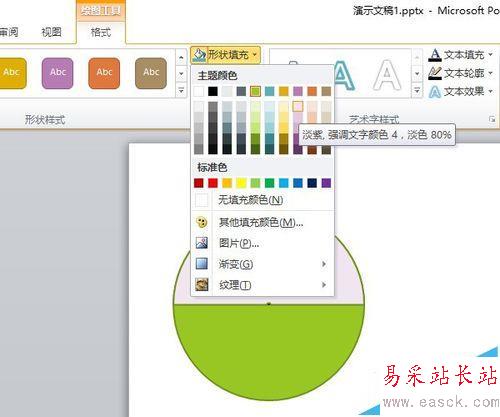This screenshot has width=500, height=417.
Task: Pick the brown theme color swatch
Action: [x=326, y=91]
